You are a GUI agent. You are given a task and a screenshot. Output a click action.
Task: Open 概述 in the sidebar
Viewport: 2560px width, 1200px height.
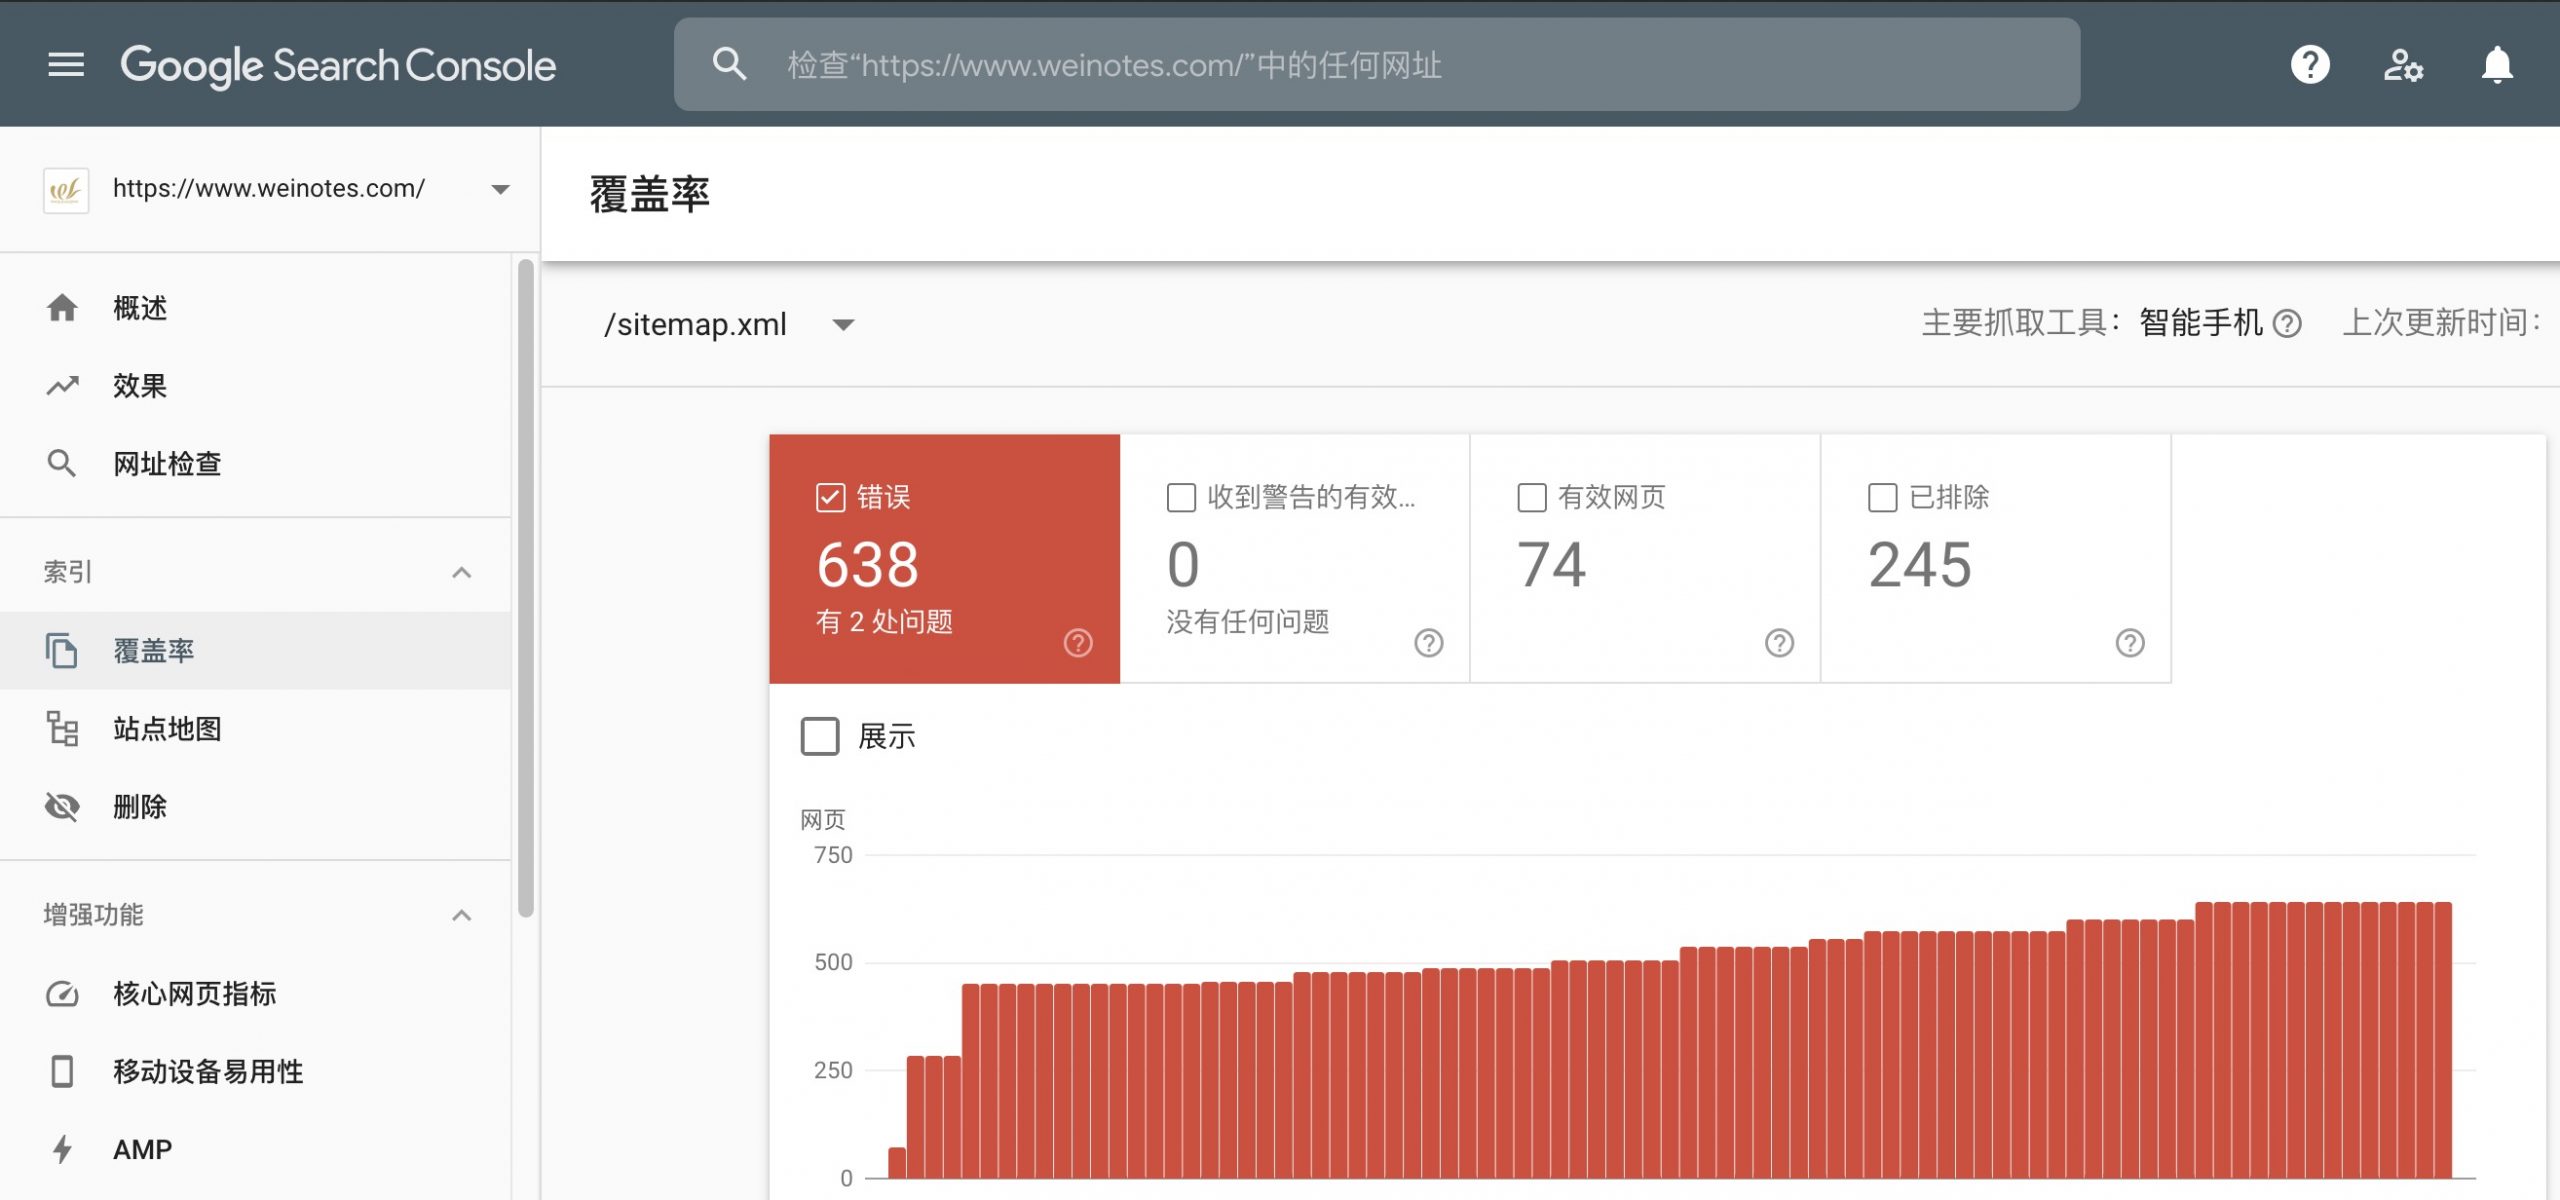pyautogui.click(x=256, y=308)
